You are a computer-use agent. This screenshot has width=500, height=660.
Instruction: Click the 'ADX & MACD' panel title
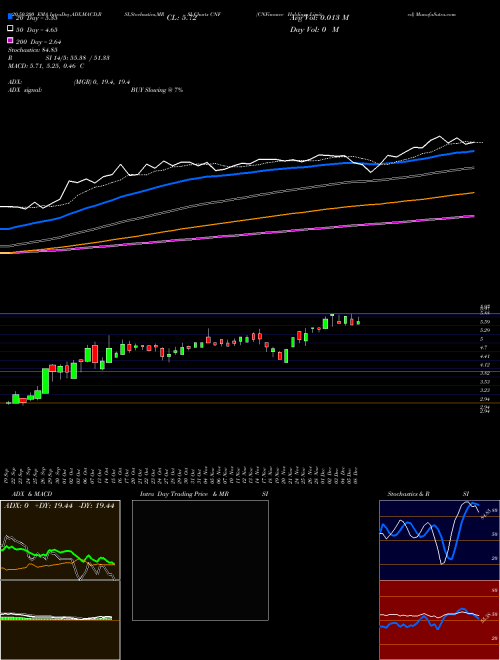(x=32, y=494)
